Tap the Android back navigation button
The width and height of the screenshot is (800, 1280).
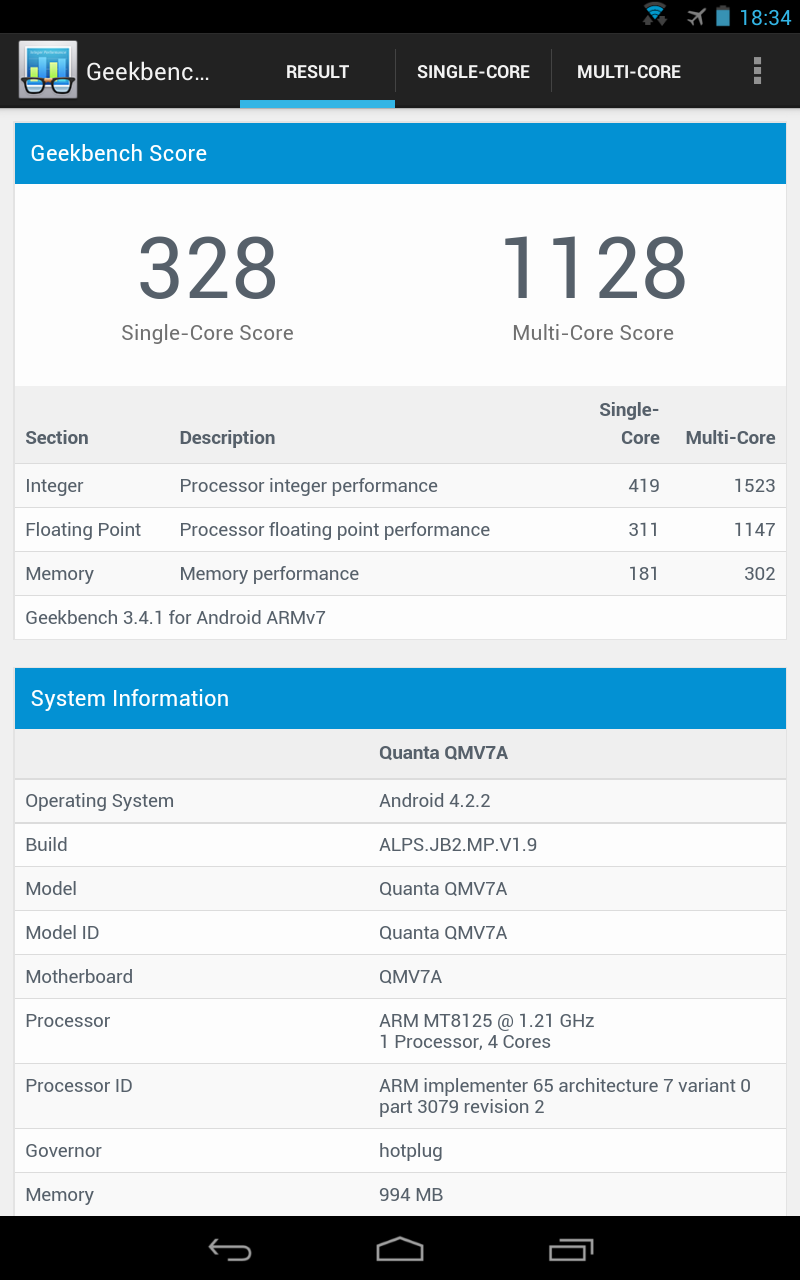coord(230,1249)
